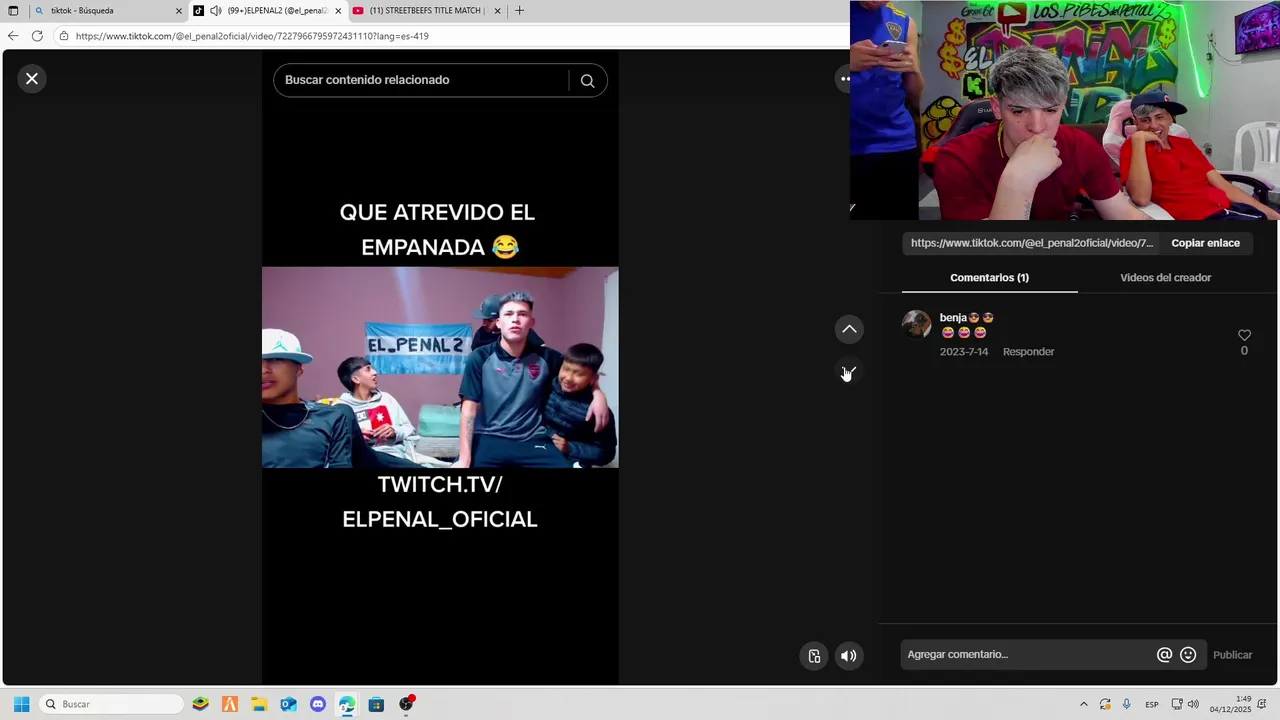
Task: Open system volume from tray speaker
Action: [1193, 704]
